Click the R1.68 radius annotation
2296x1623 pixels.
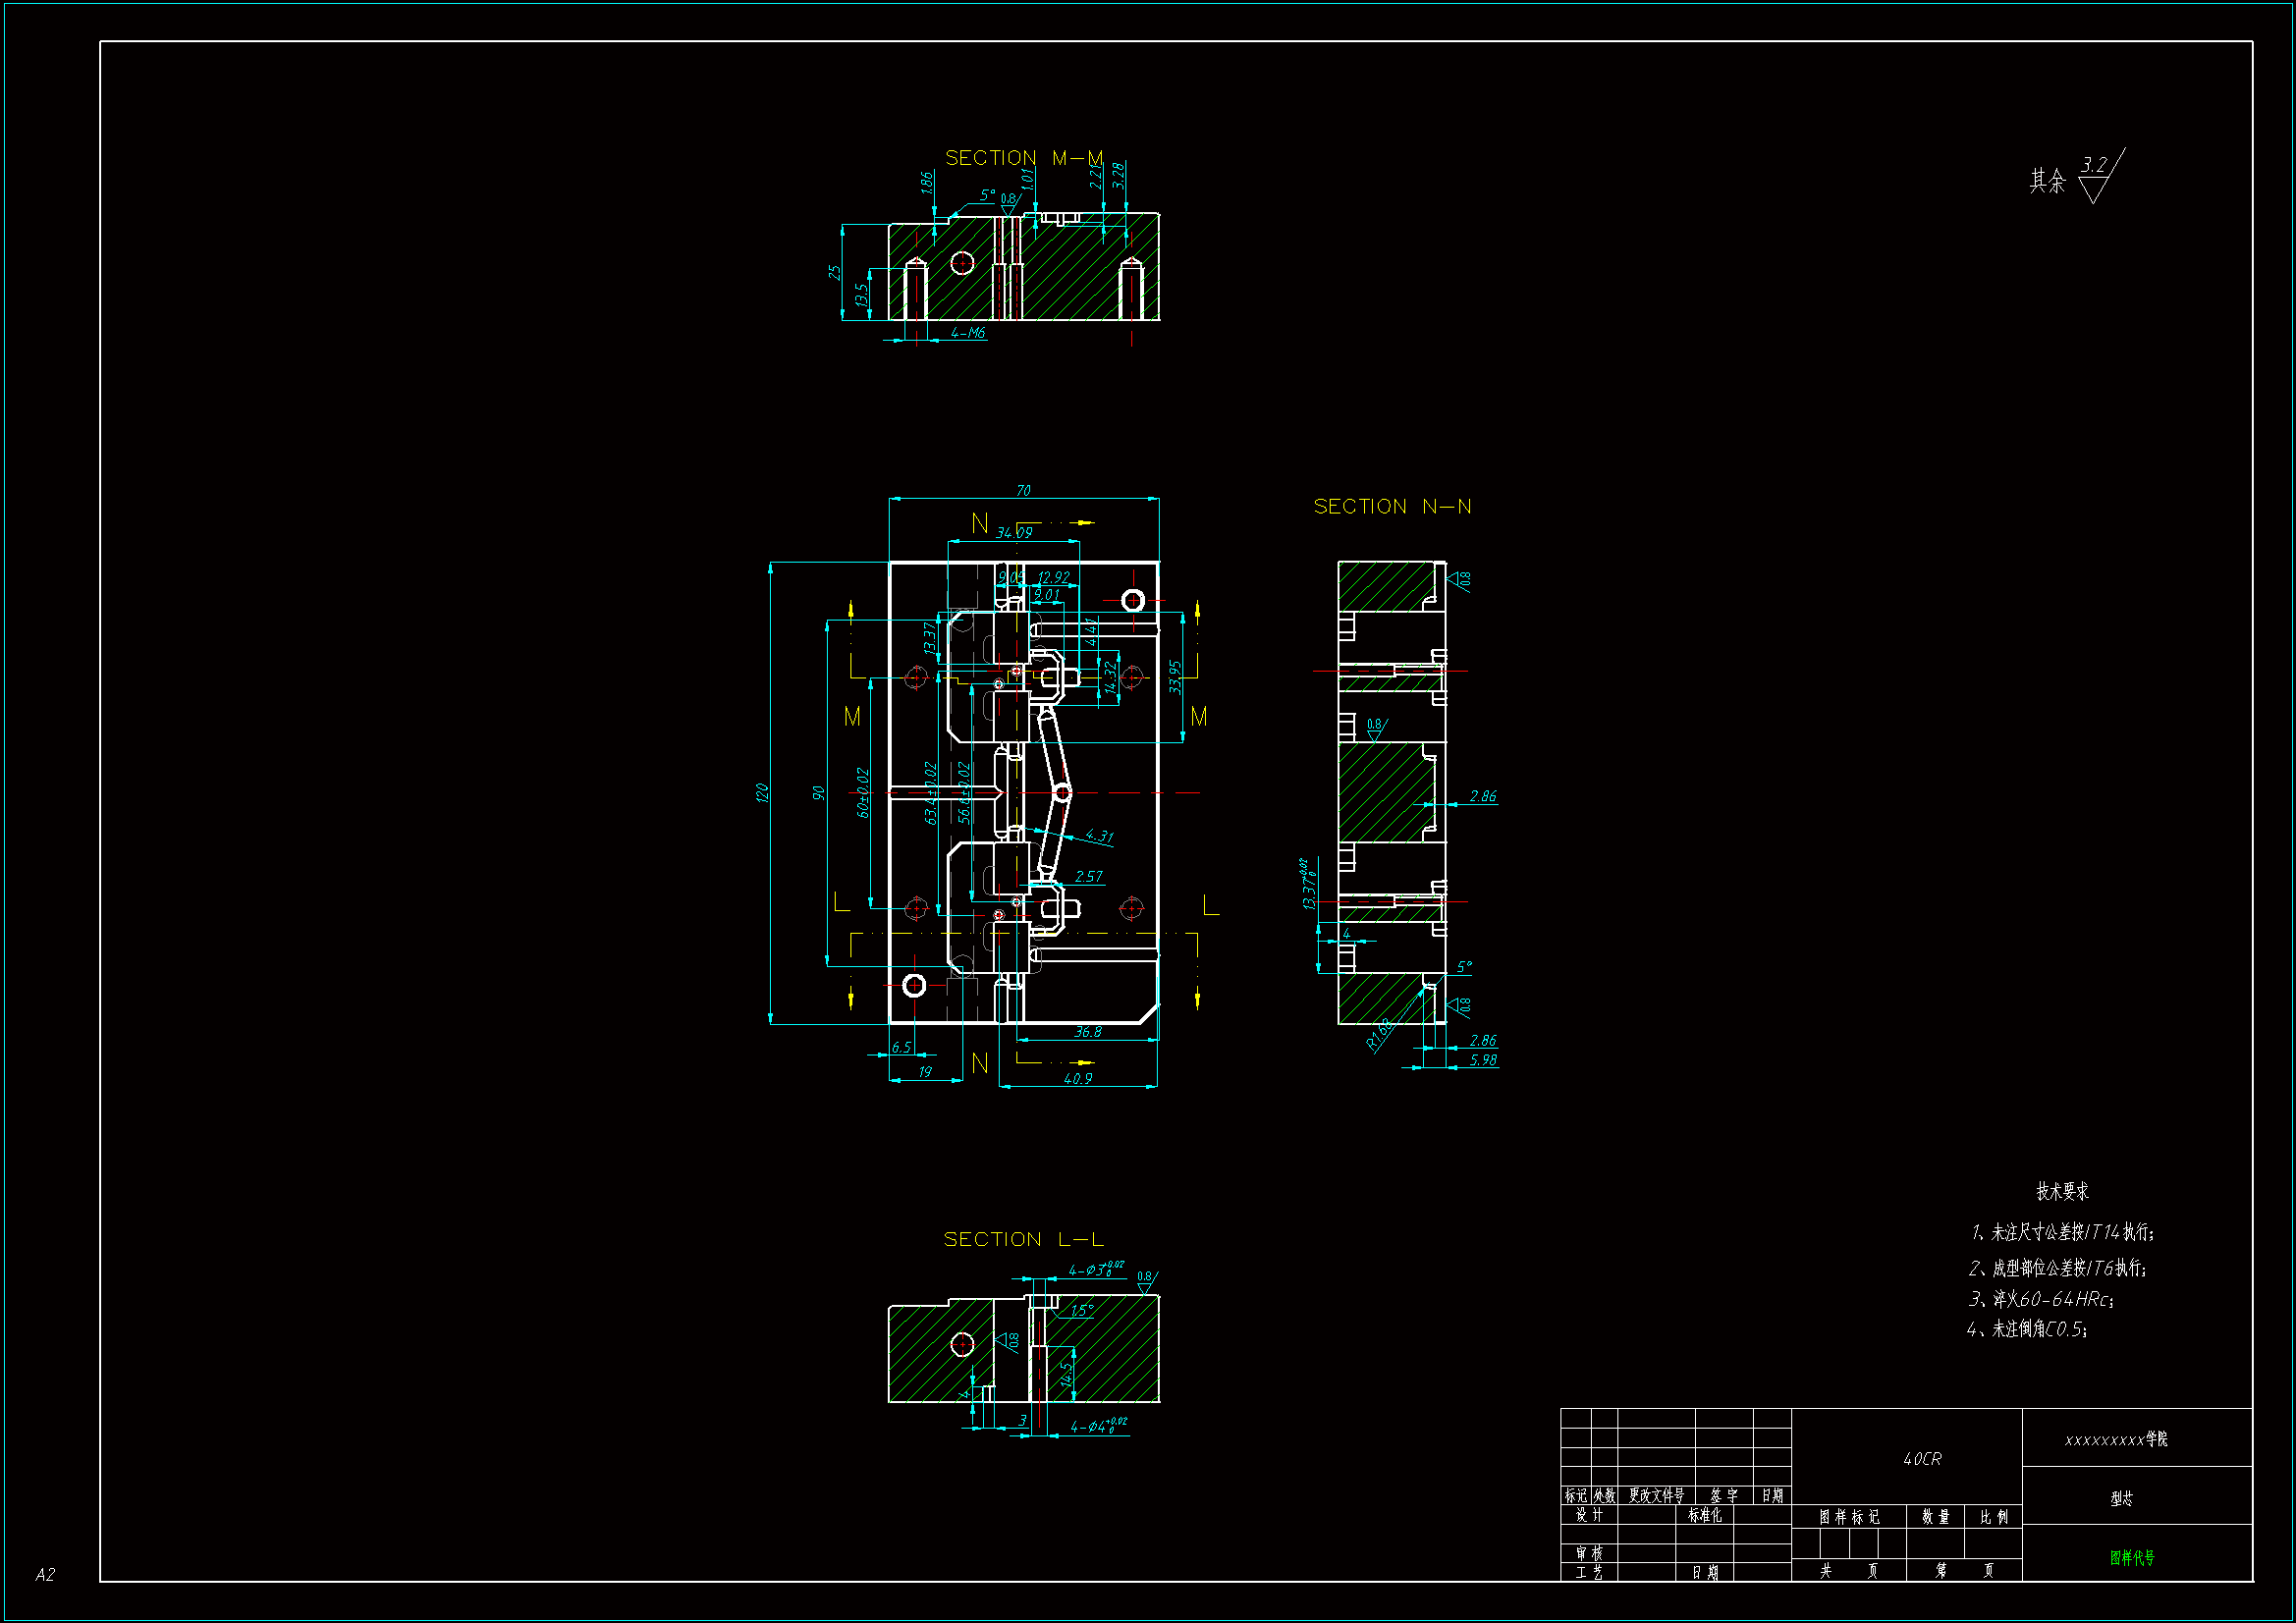[1379, 1034]
